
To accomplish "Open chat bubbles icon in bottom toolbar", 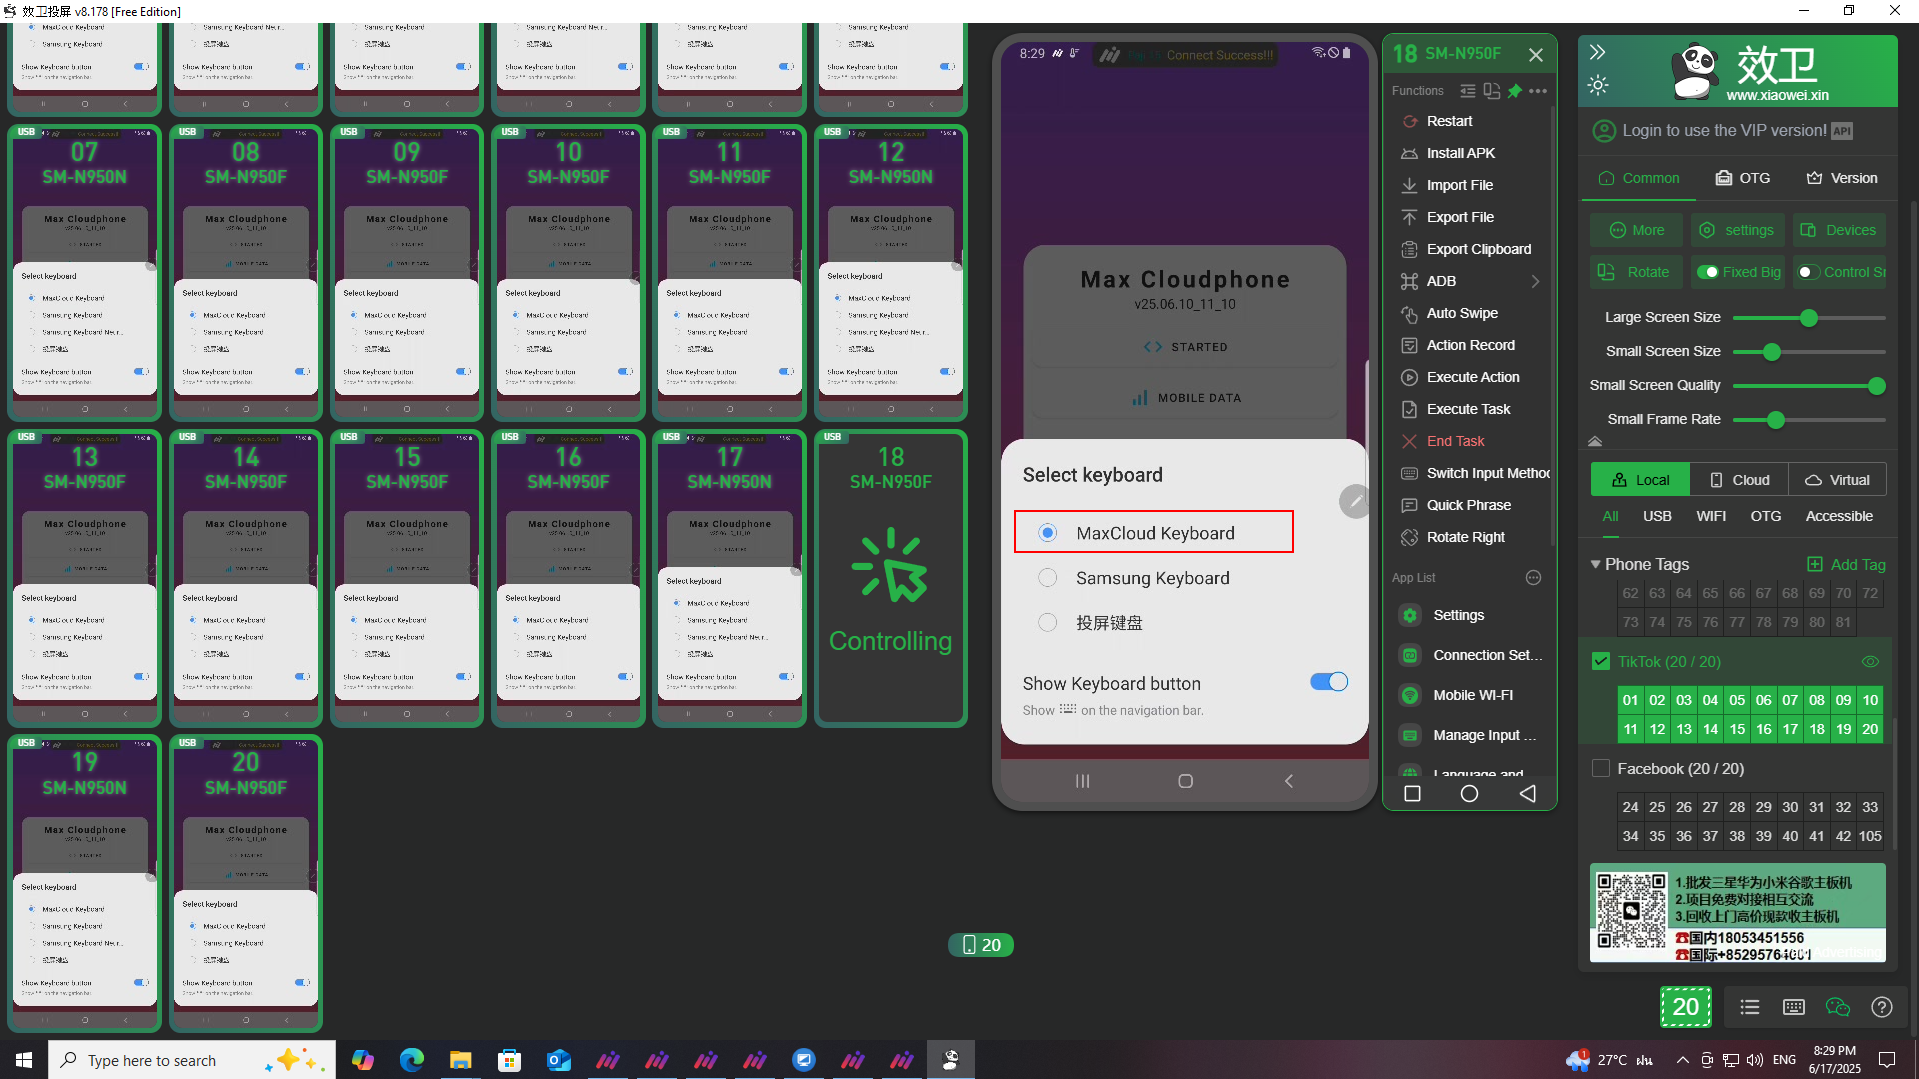I will (1838, 1007).
